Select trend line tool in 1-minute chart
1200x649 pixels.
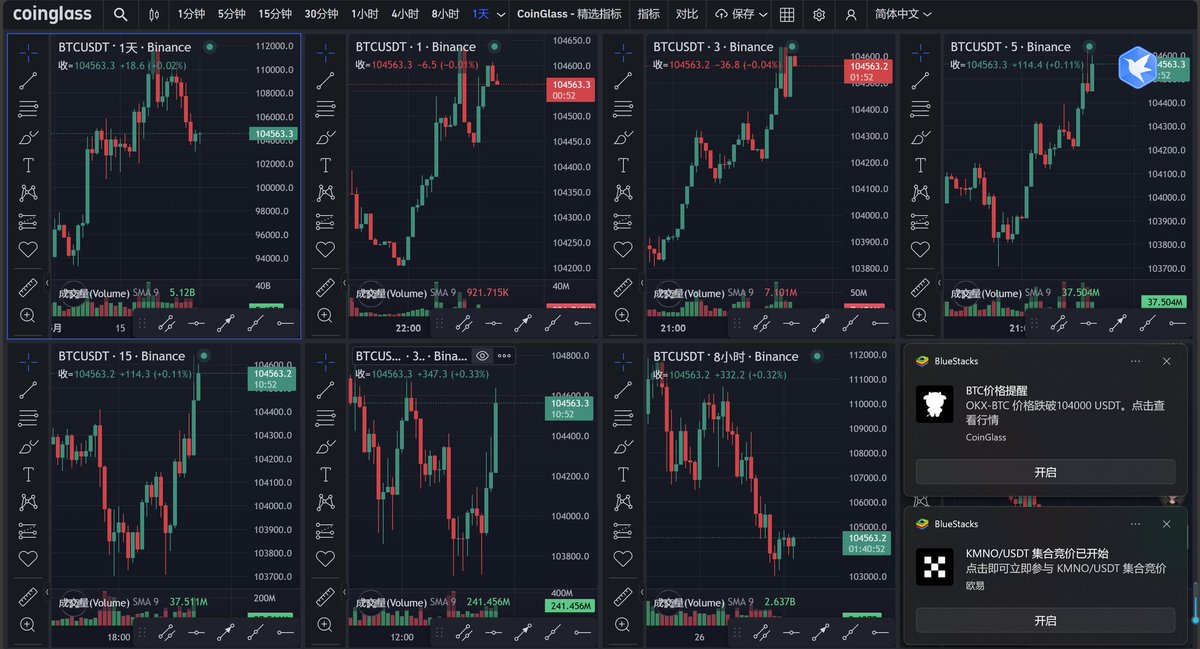[325, 81]
